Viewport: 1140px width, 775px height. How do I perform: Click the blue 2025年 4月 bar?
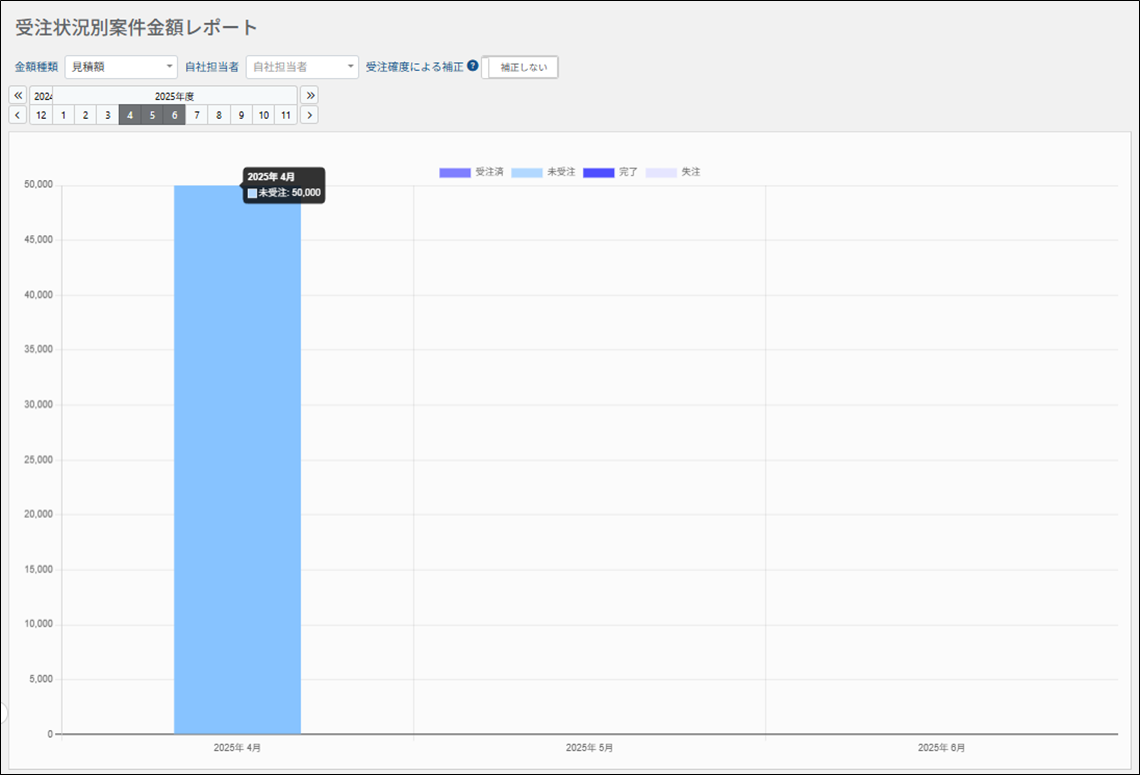click(237, 460)
